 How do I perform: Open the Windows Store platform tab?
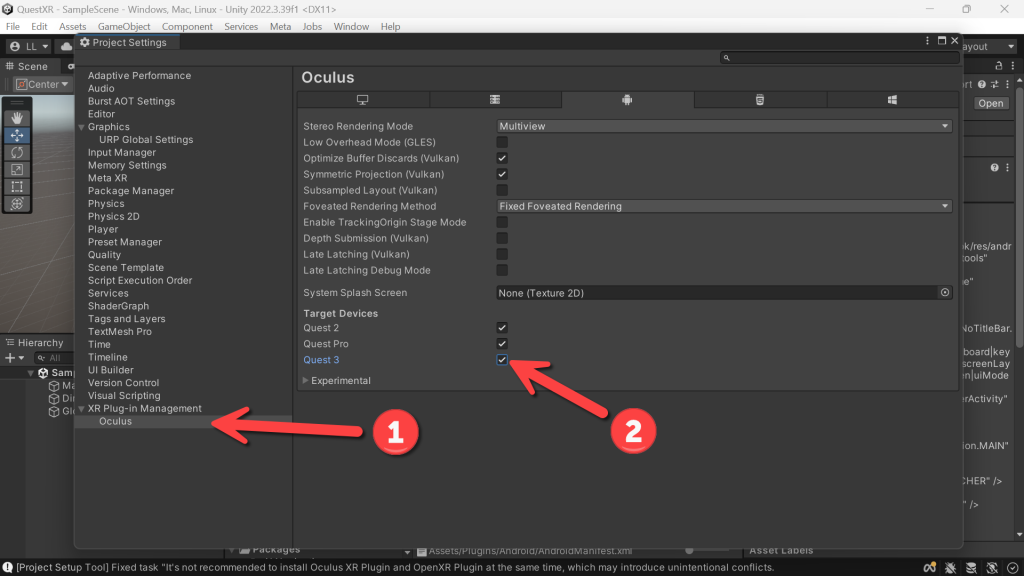[x=892, y=100]
